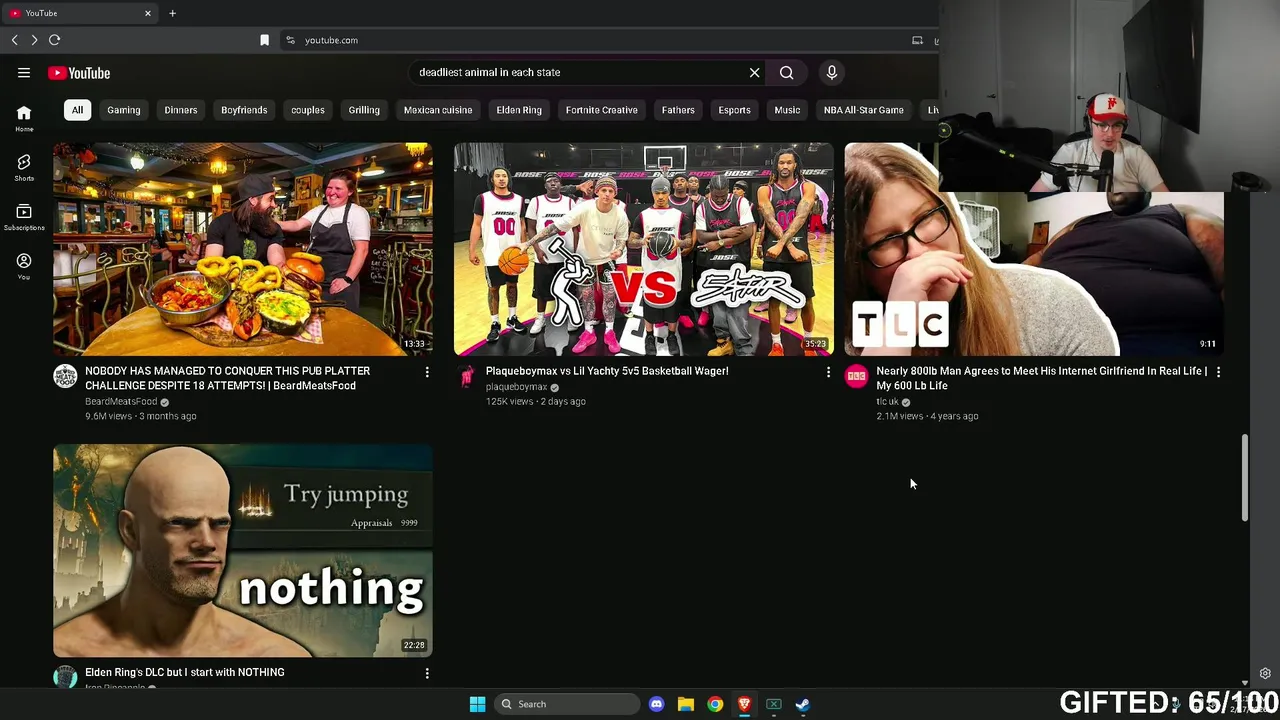This screenshot has height=720, width=1280.
Task: Open the YouTube hamburger guide menu
Action: [24, 73]
